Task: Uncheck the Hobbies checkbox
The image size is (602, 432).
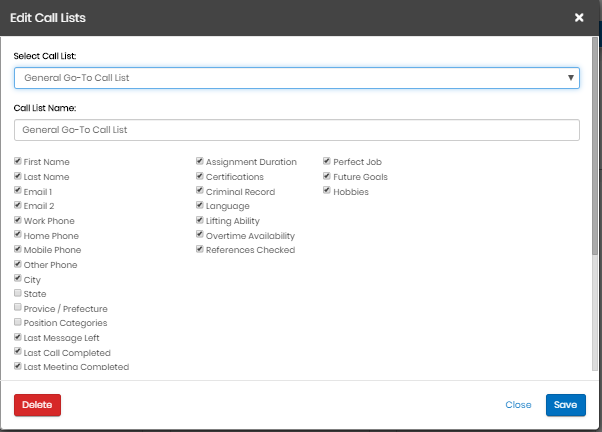Action: pyautogui.click(x=326, y=191)
